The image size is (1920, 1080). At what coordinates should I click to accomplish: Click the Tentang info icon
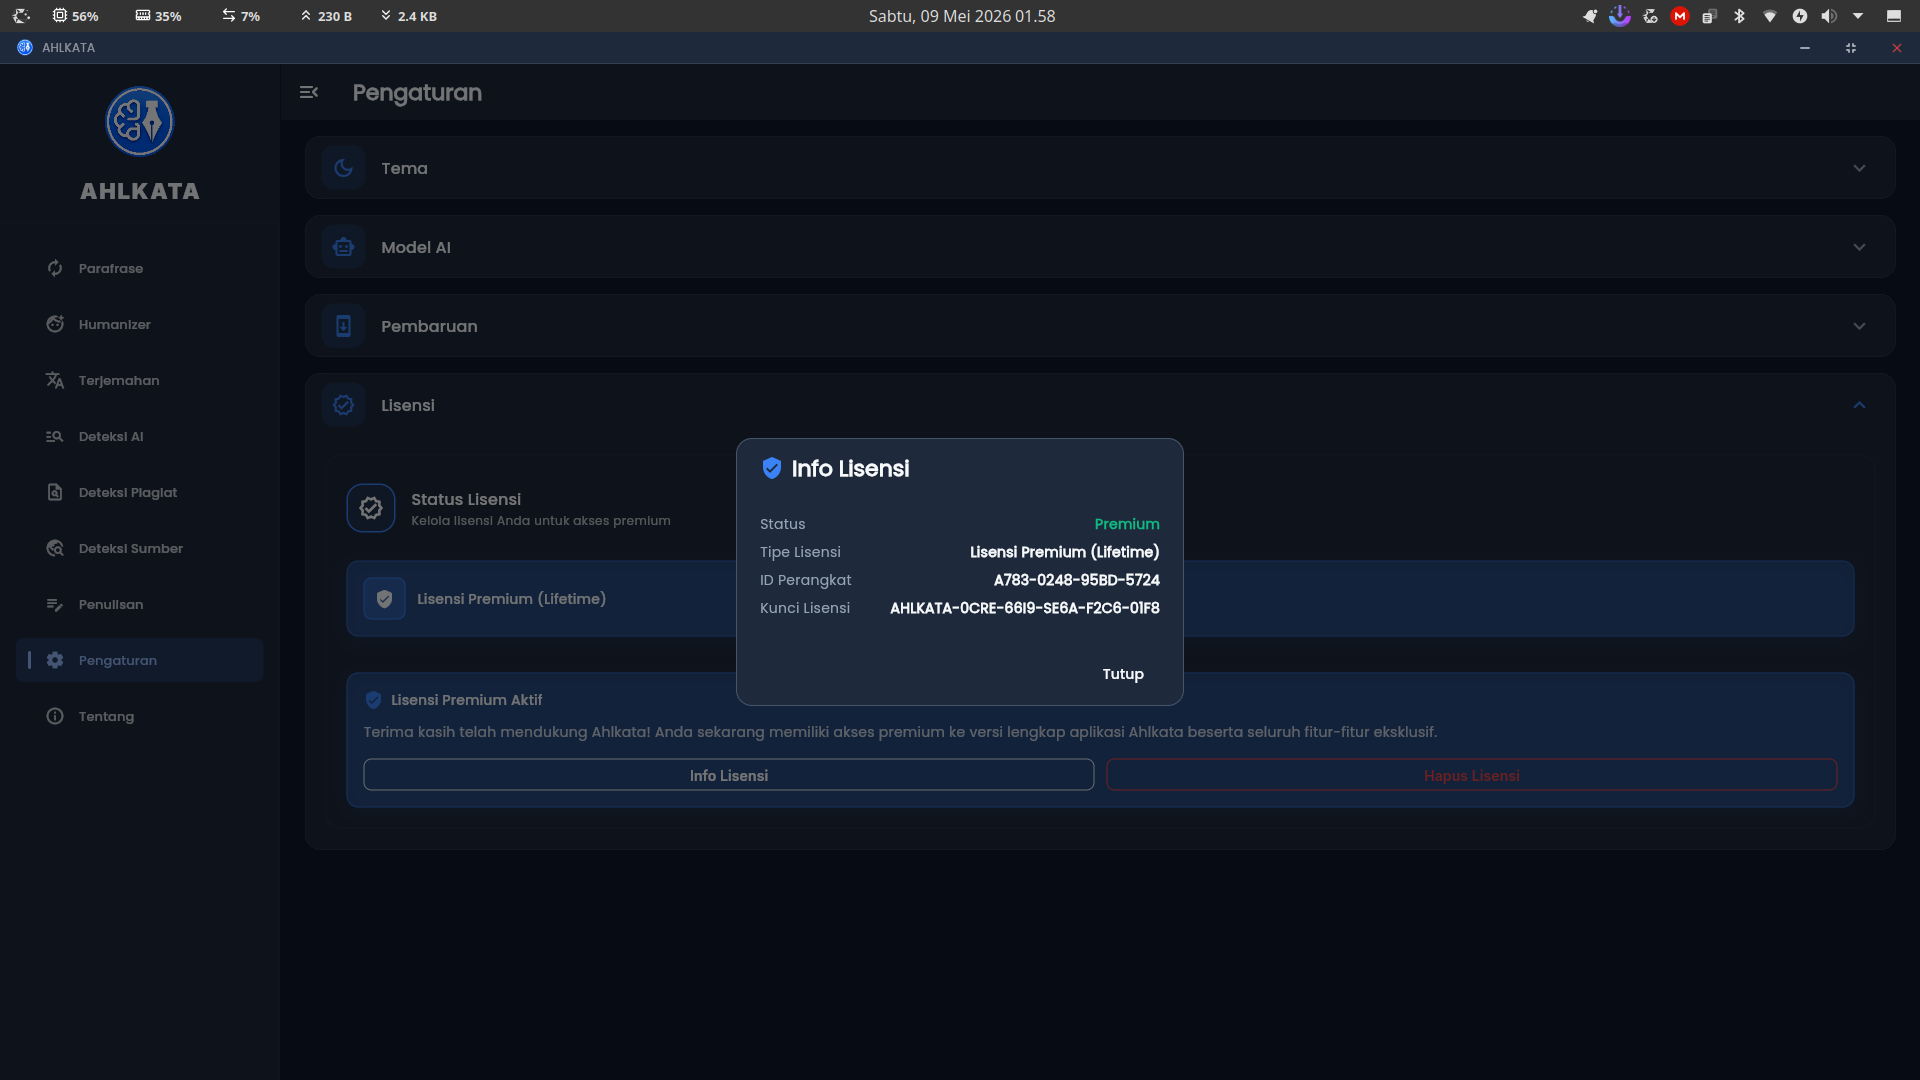coord(55,716)
